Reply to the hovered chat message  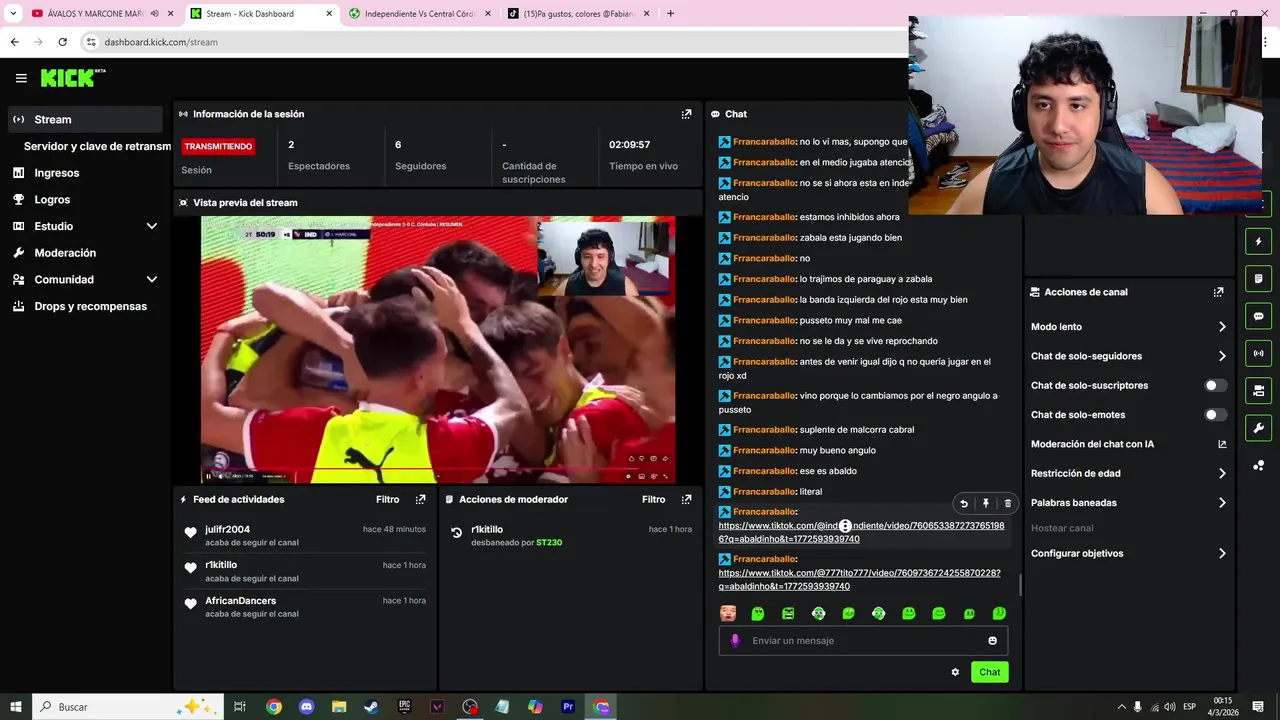click(x=964, y=504)
